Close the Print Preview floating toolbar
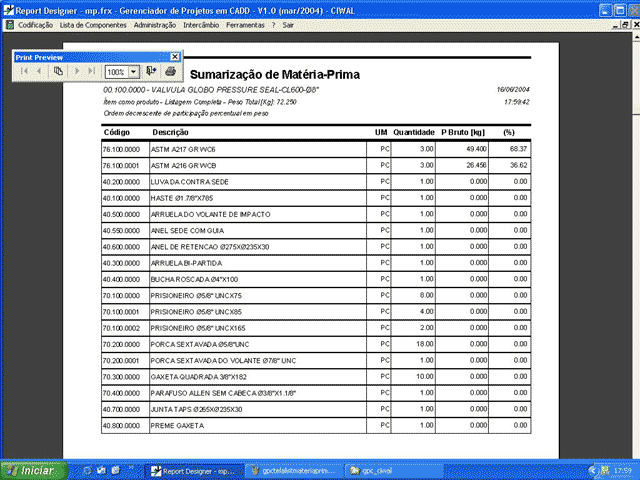Viewport: 640px width, 480px height. [x=175, y=57]
